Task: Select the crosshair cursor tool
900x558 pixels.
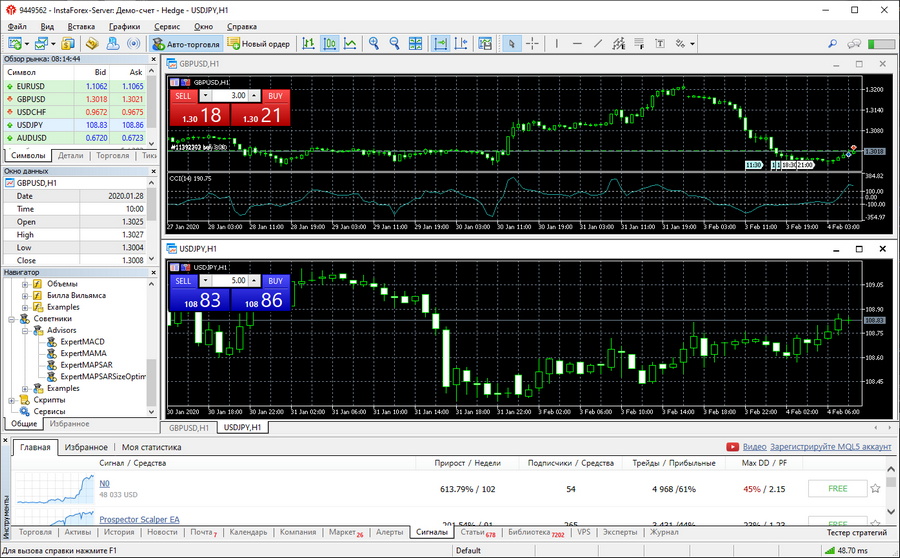Action: point(532,44)
